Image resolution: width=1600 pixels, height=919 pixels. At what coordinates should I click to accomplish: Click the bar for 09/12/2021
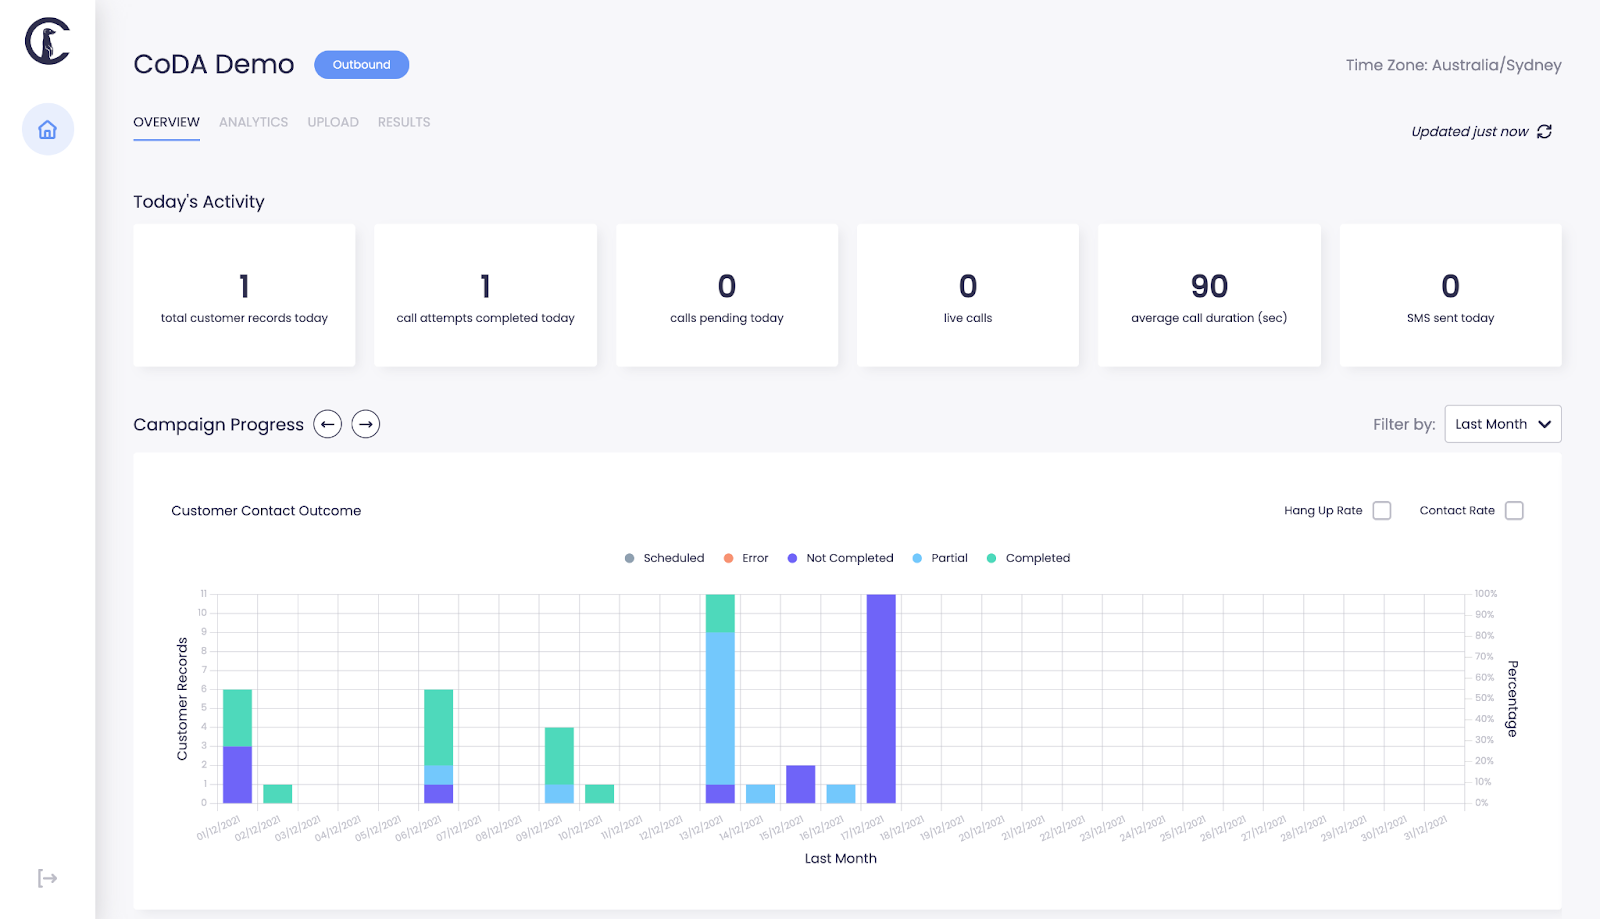pyautogui.click(x=559, y=765)
